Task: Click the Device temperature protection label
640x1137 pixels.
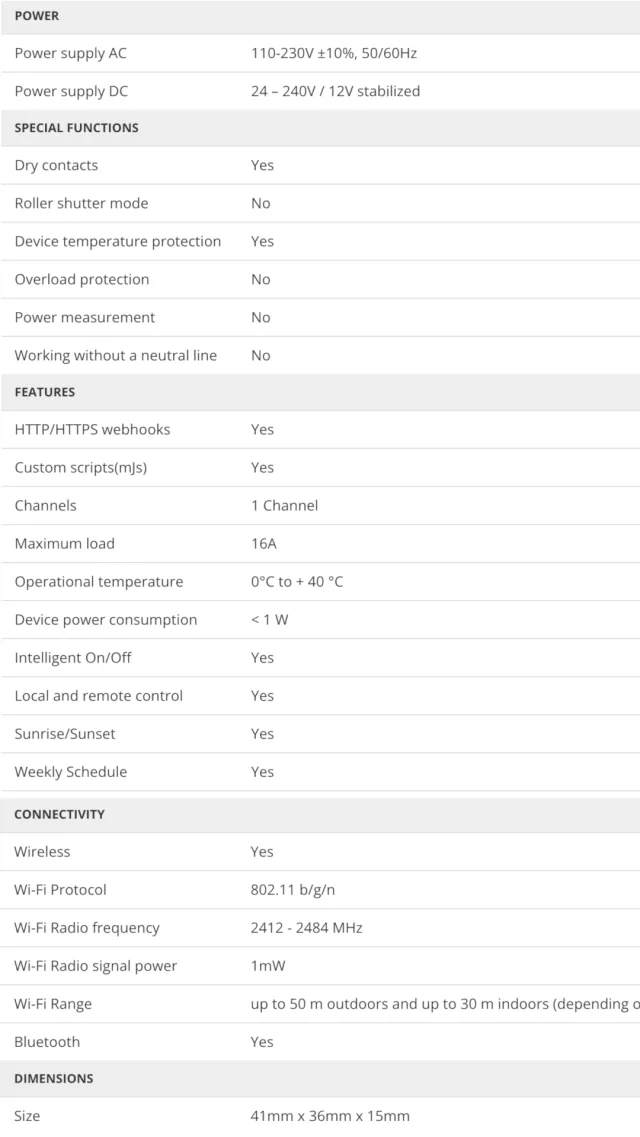Action: coord(117,241)
